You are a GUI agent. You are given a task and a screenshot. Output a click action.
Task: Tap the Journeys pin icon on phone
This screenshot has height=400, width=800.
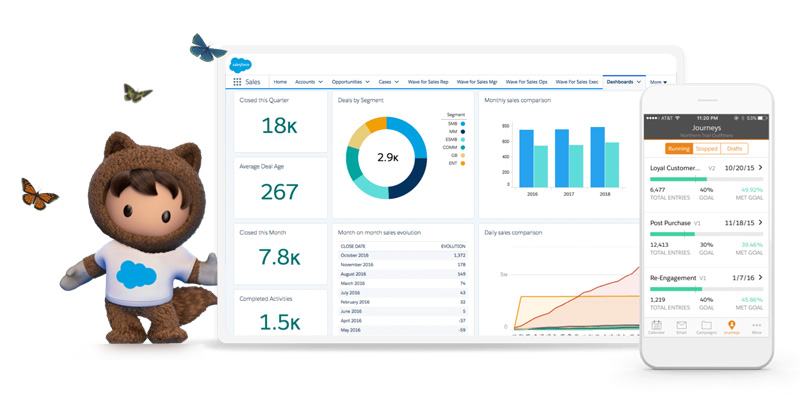pos(731,324)
